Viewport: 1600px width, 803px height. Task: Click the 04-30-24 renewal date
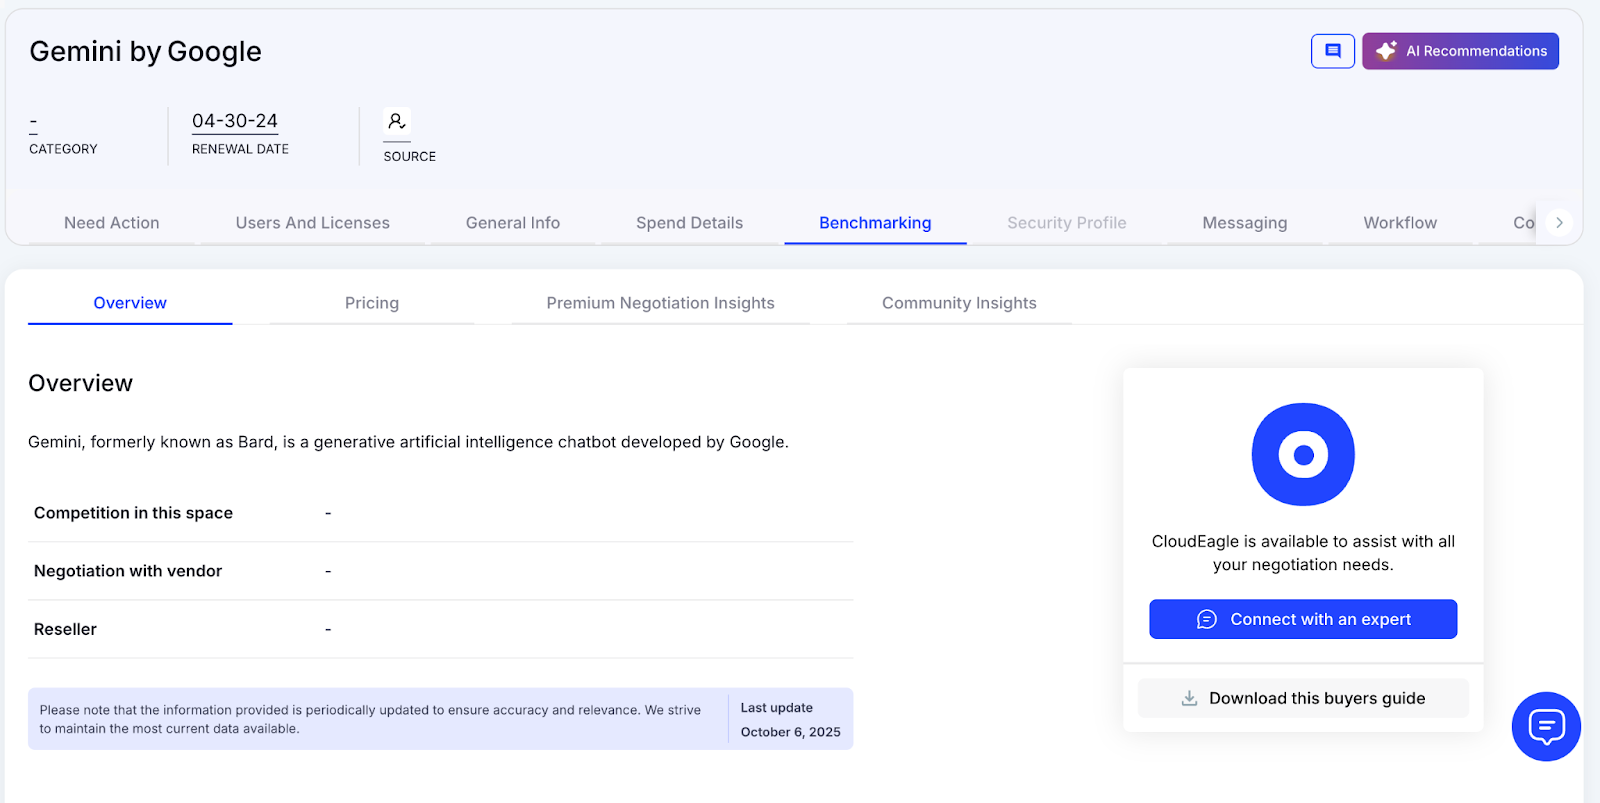coord(235,121)
